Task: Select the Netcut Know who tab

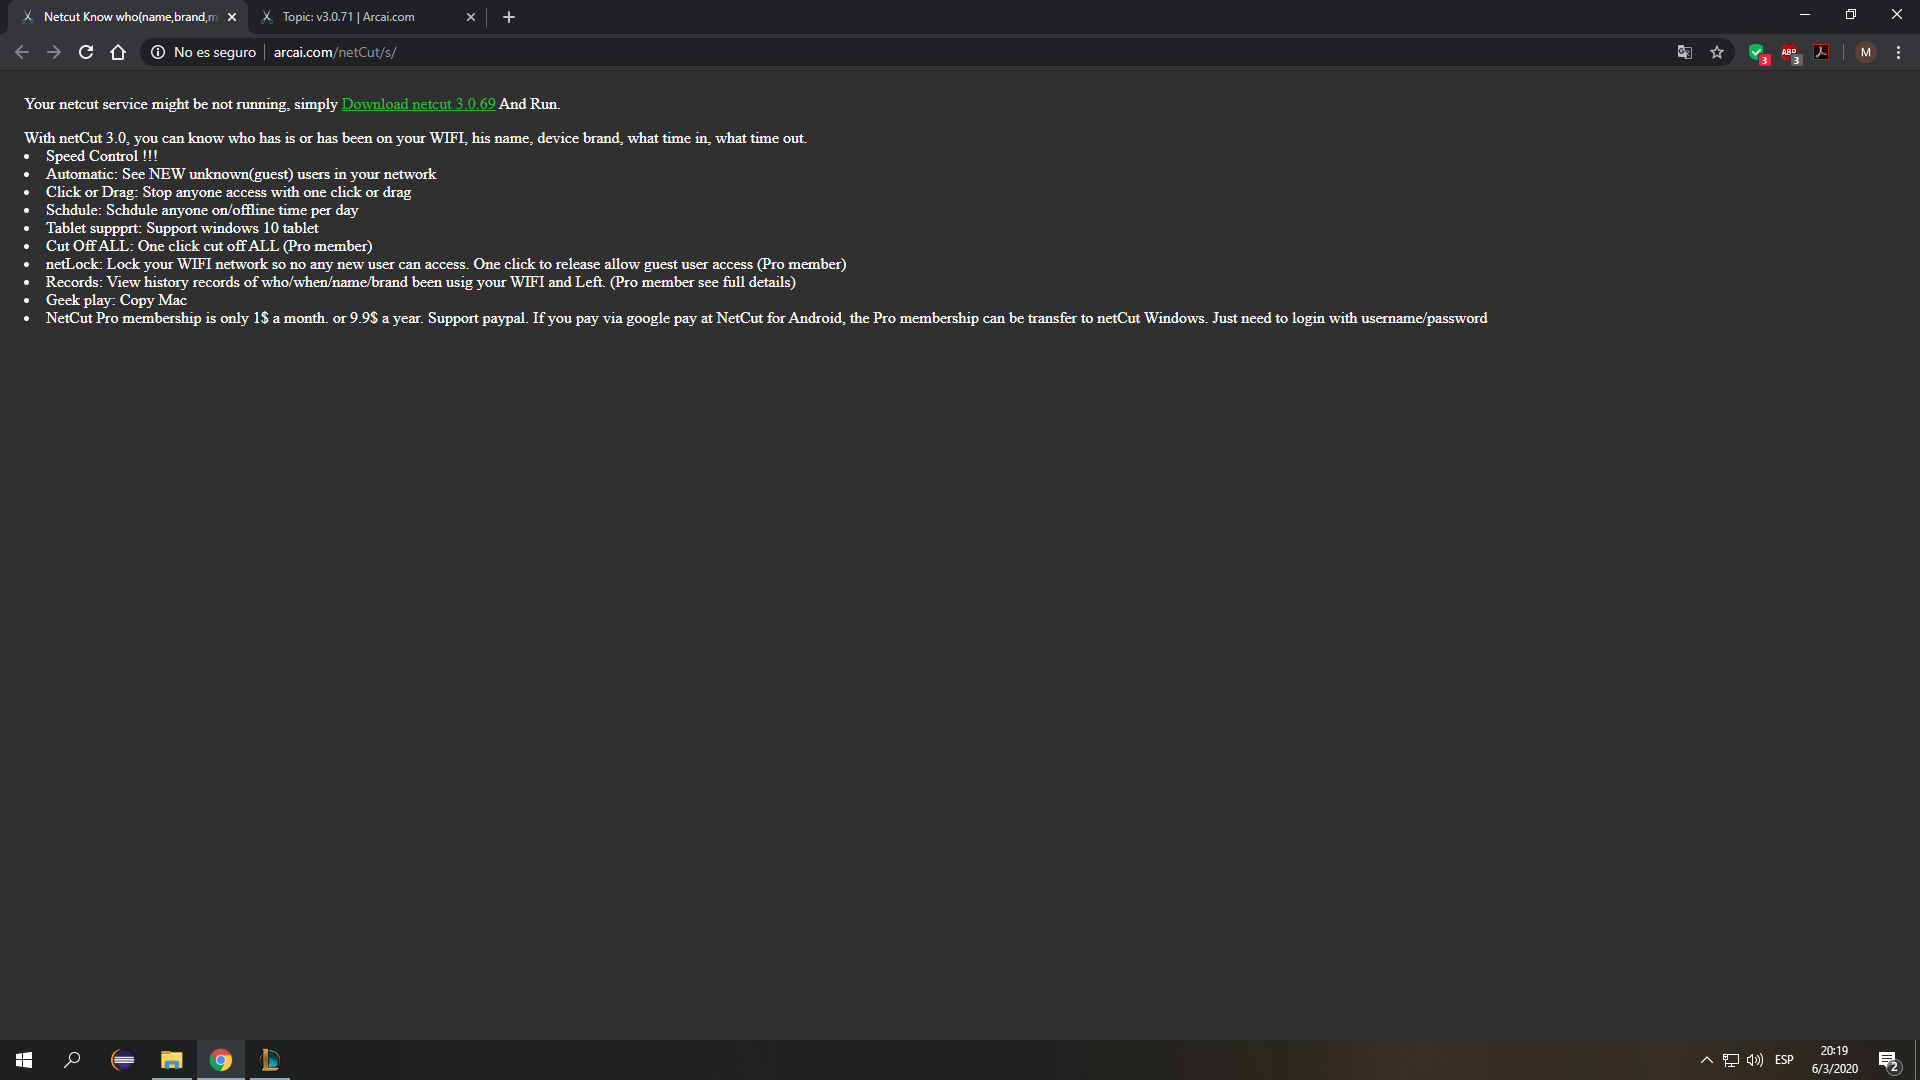Action: [128, 17]
